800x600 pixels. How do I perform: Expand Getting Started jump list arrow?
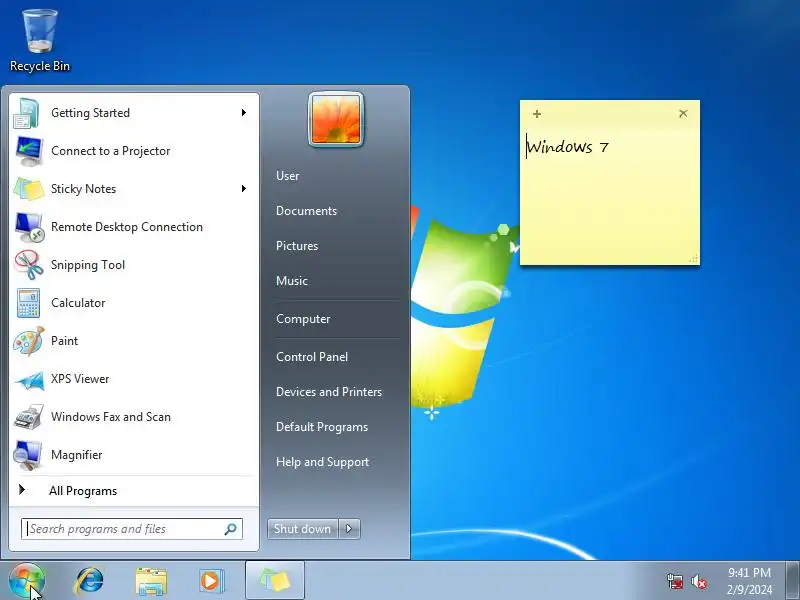(x=244, y=112)
